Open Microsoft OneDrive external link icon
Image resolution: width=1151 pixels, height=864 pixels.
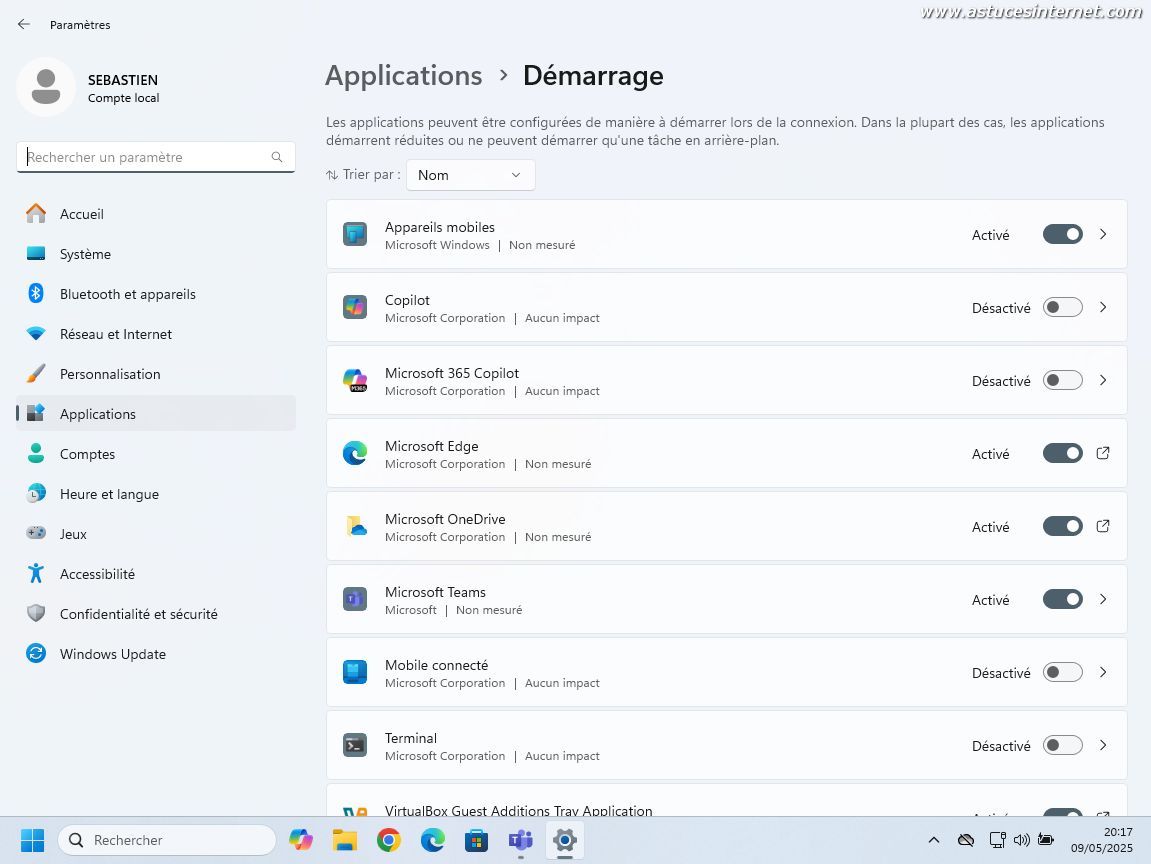tap(1103, 526)
